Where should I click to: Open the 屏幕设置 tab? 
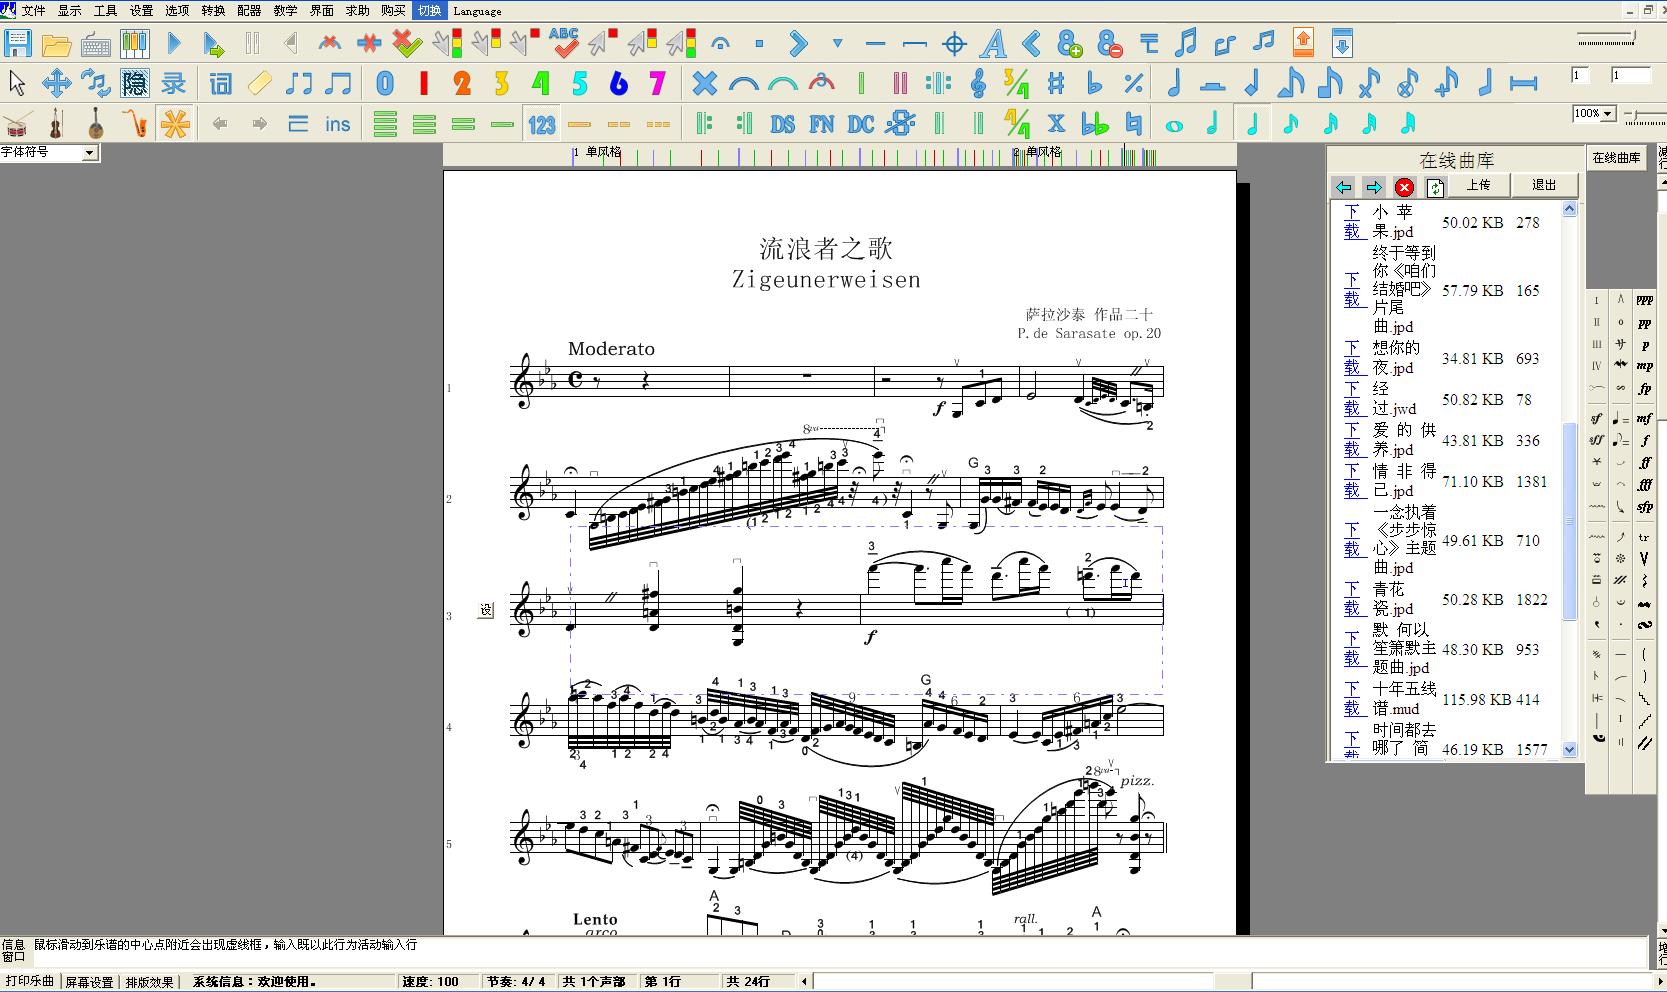(x=90, y=982)
